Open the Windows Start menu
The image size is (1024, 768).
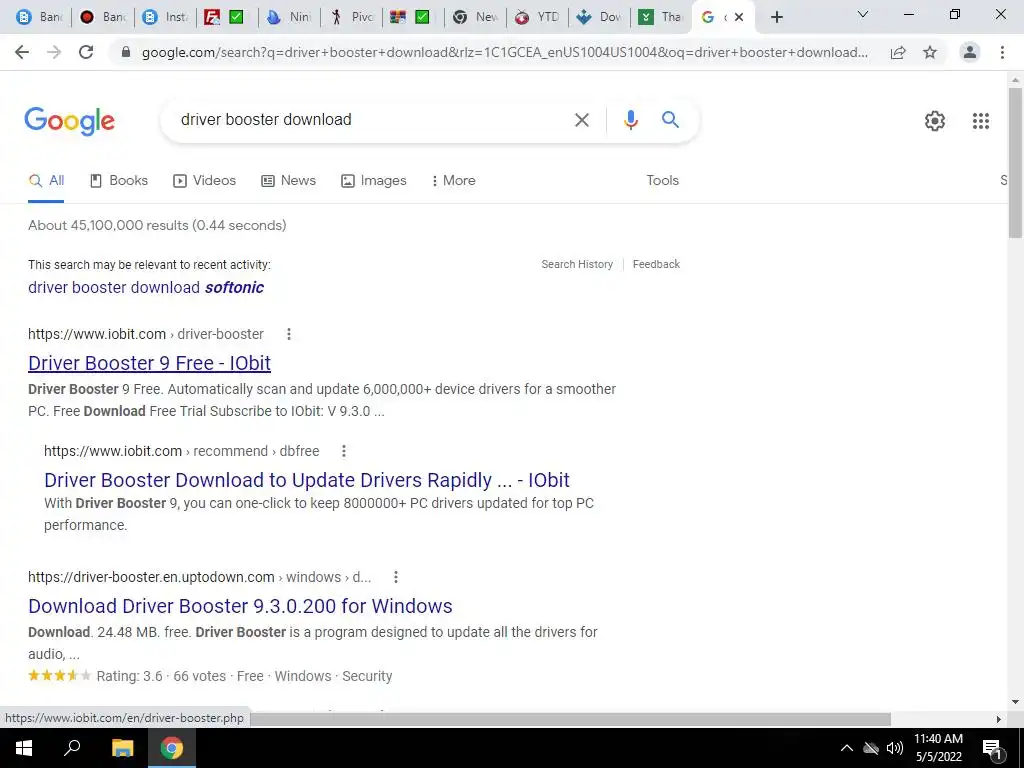coord(24,748)
